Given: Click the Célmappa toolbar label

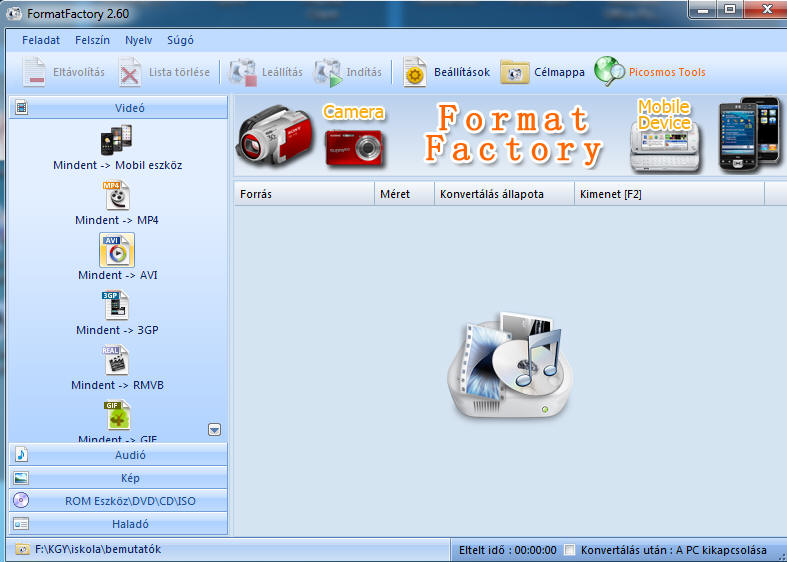Looking at the screenshot, I should [x=559, y=72].
